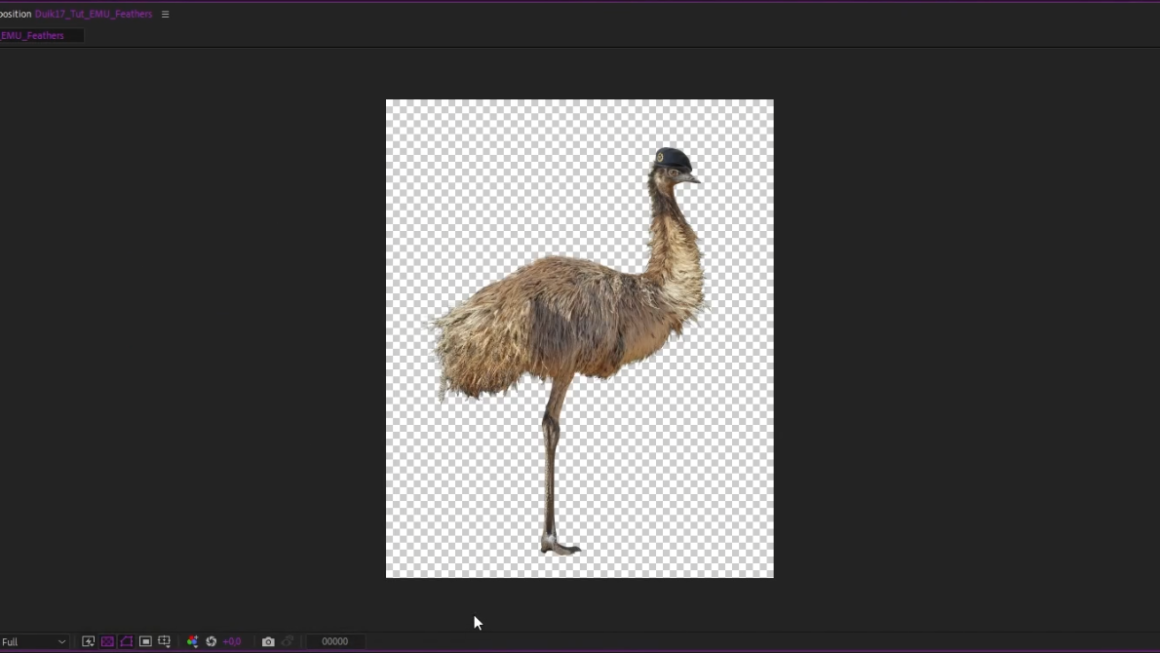Toggle mask and shape path visibility
This screenshot has height=653, width=1160.
[126, 641]
